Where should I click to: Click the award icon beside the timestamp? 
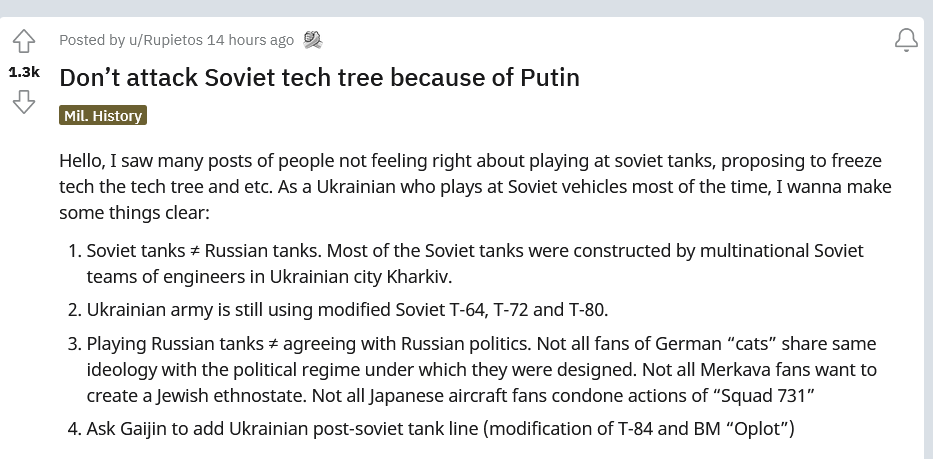point(312,40)
